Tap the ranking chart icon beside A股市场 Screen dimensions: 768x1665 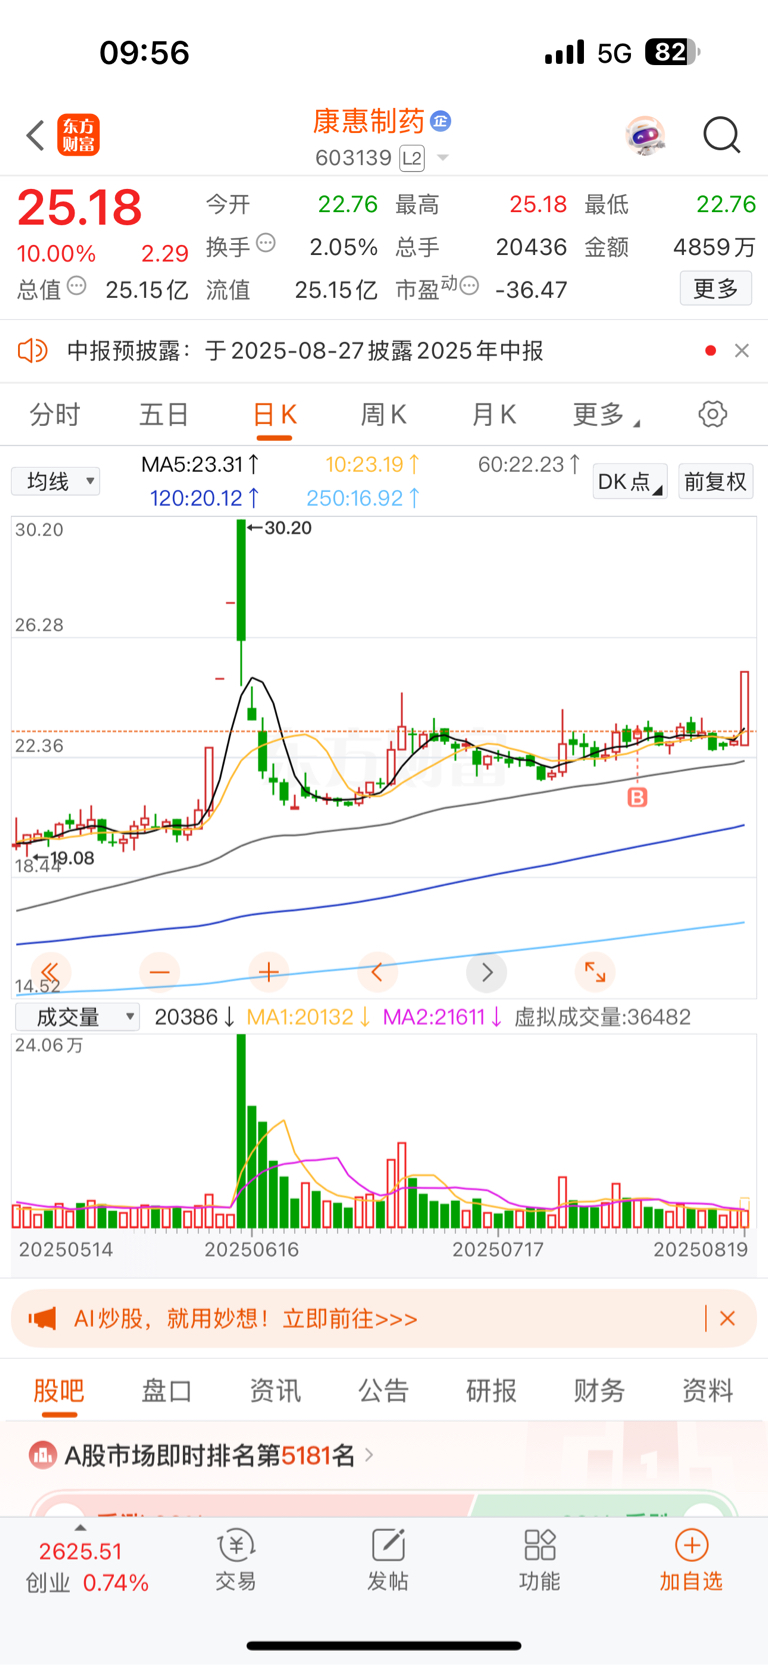pos(42,1455)
